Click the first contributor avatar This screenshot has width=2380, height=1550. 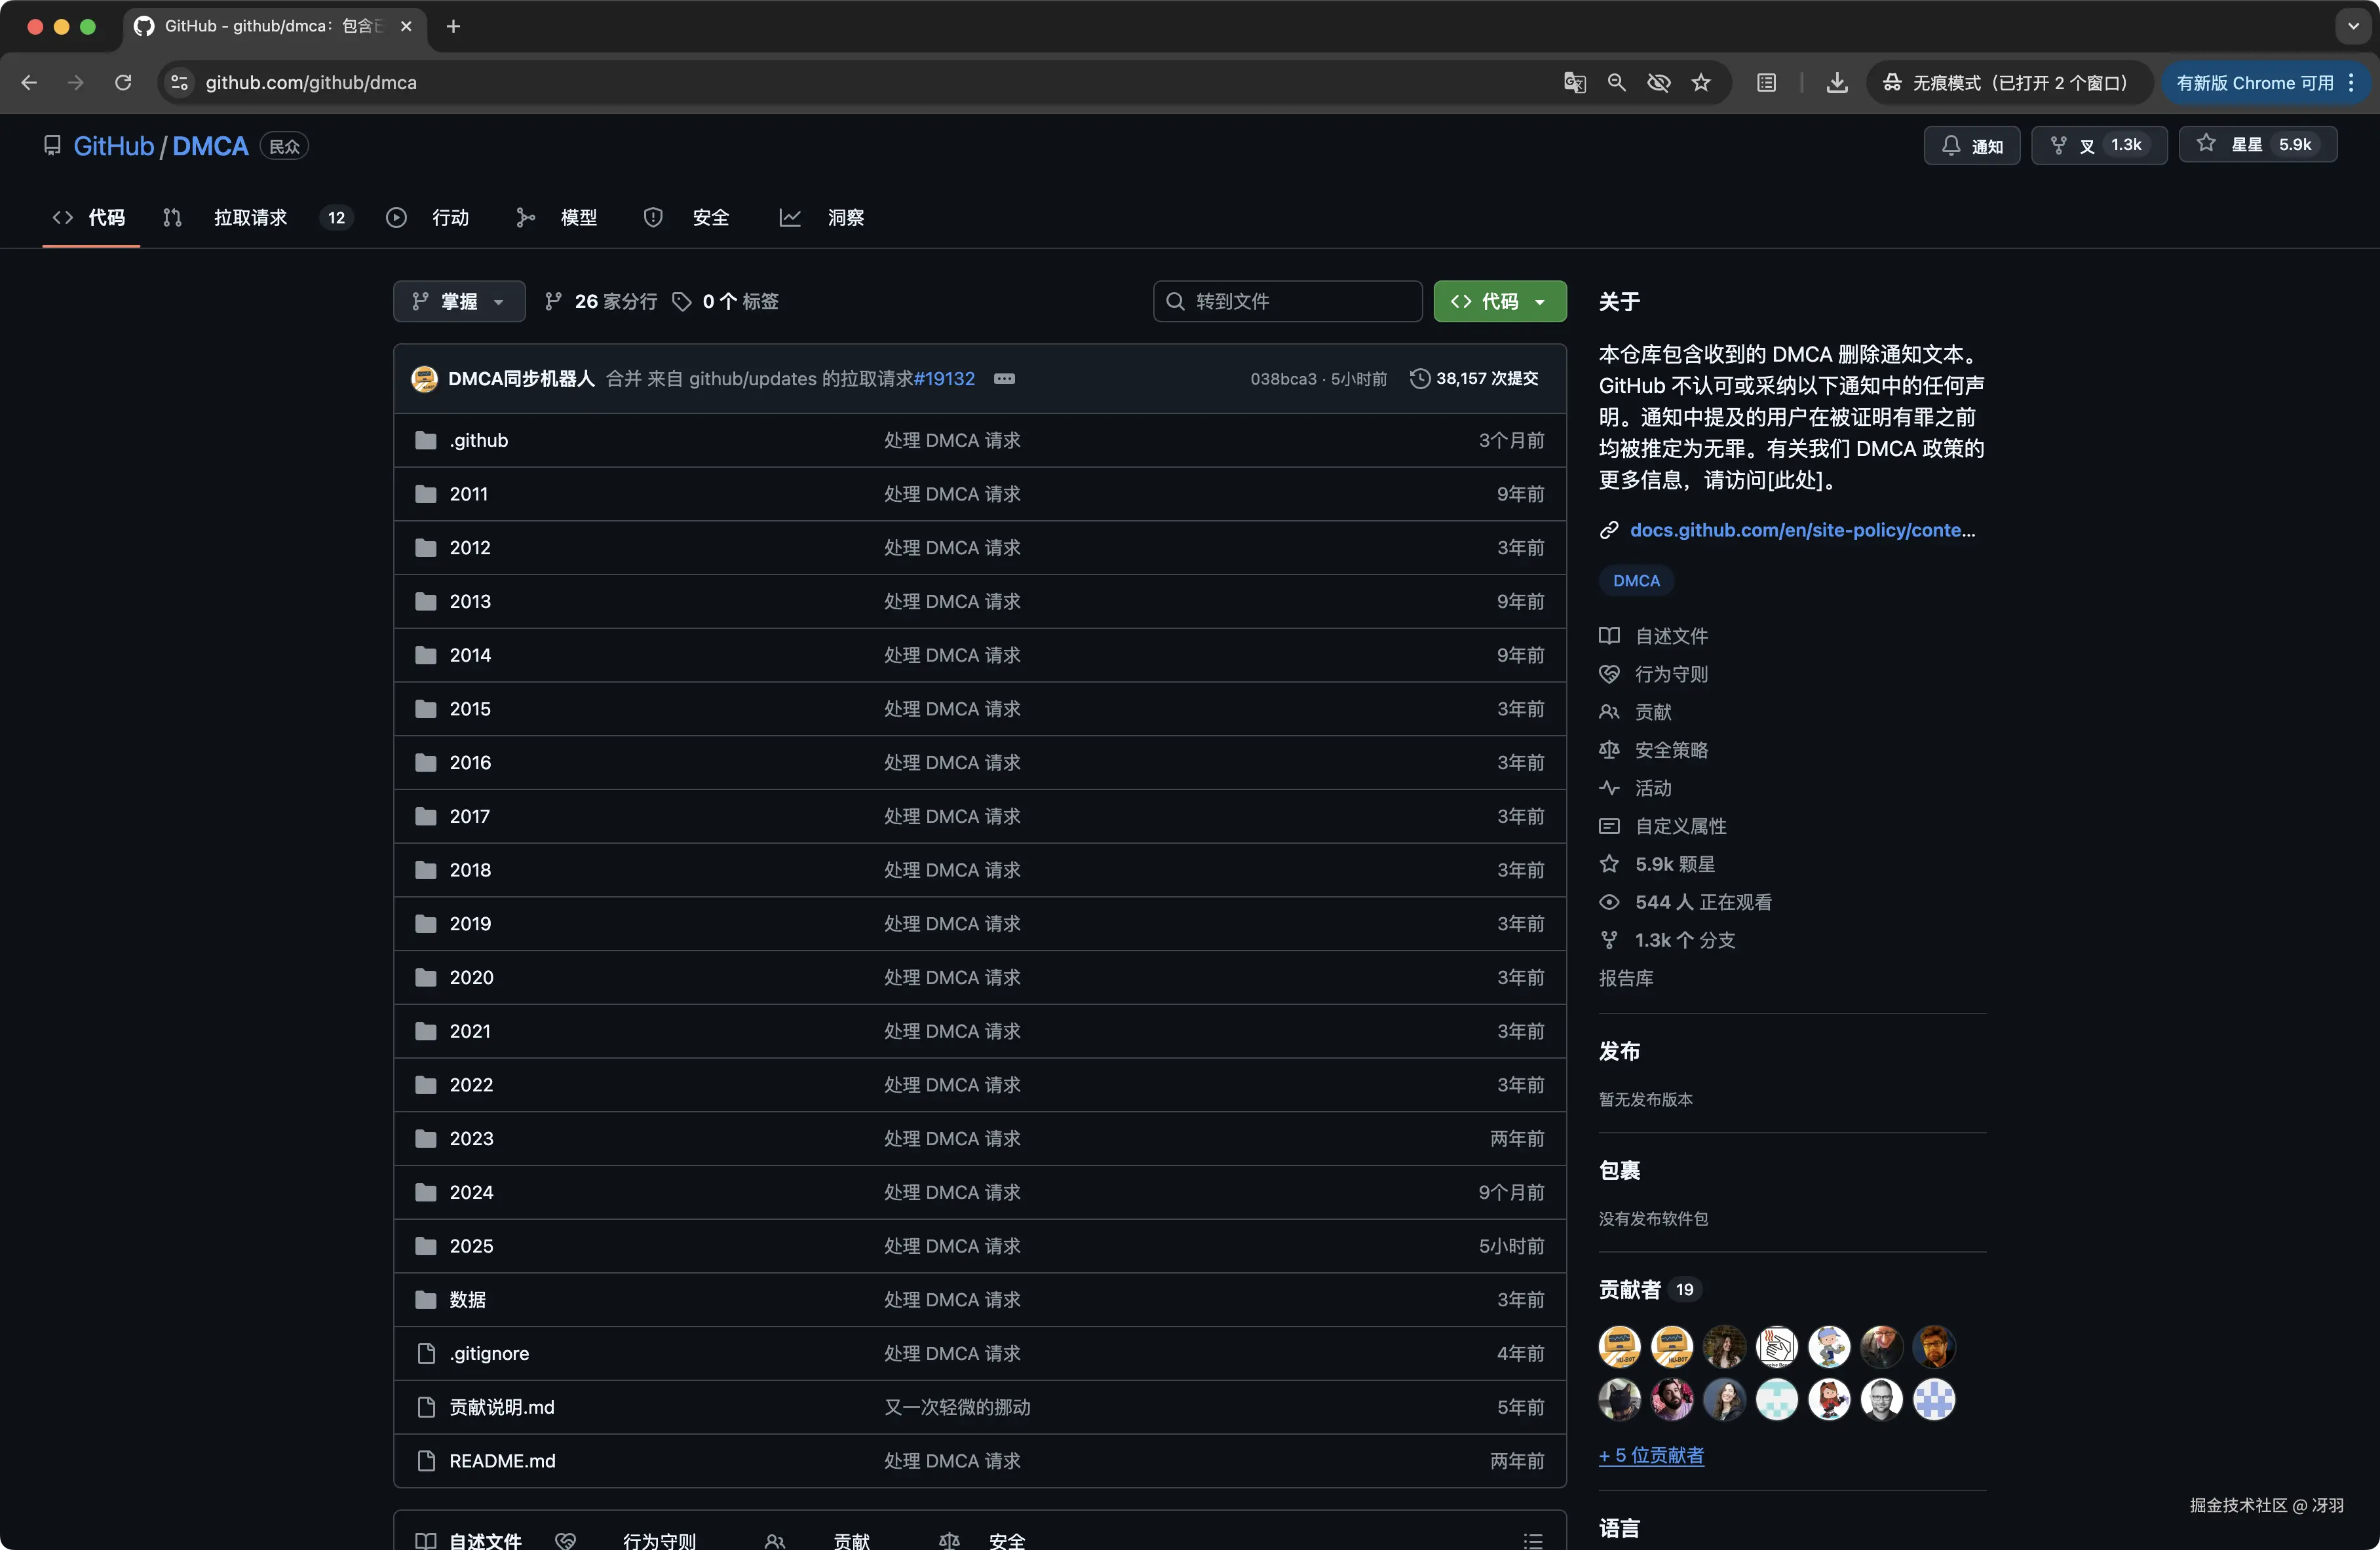[1619, 1346]
